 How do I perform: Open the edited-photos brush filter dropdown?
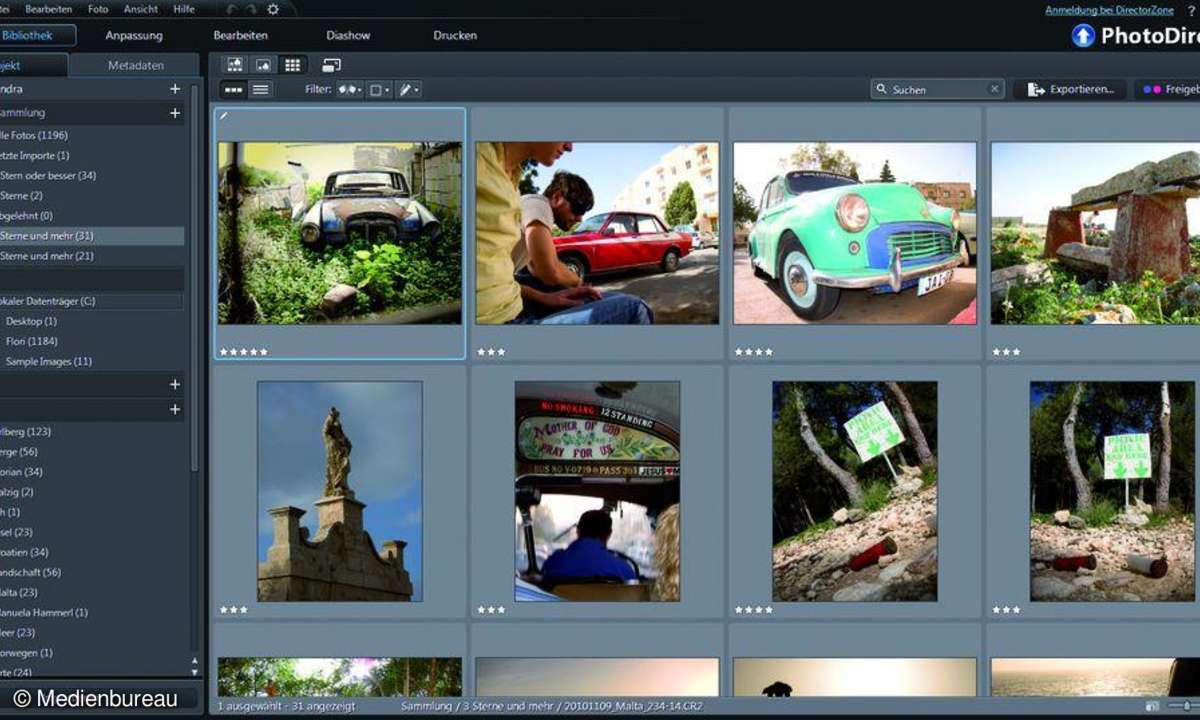coord(408,90)
